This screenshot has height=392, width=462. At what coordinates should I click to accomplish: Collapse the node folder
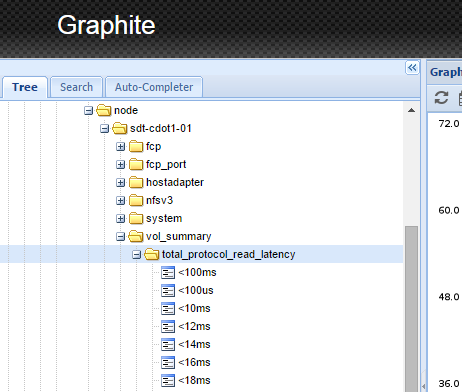(x=88, y=110)
